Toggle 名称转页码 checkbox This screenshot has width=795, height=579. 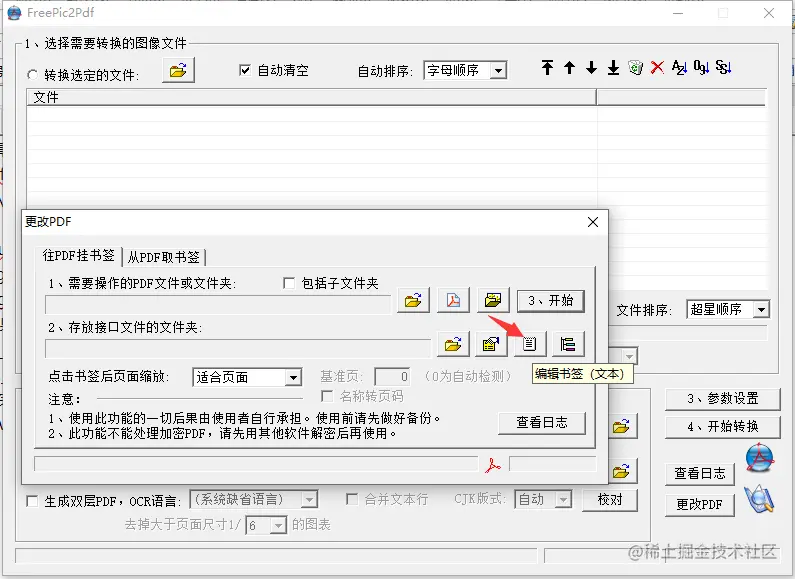[x=328, y=396]
